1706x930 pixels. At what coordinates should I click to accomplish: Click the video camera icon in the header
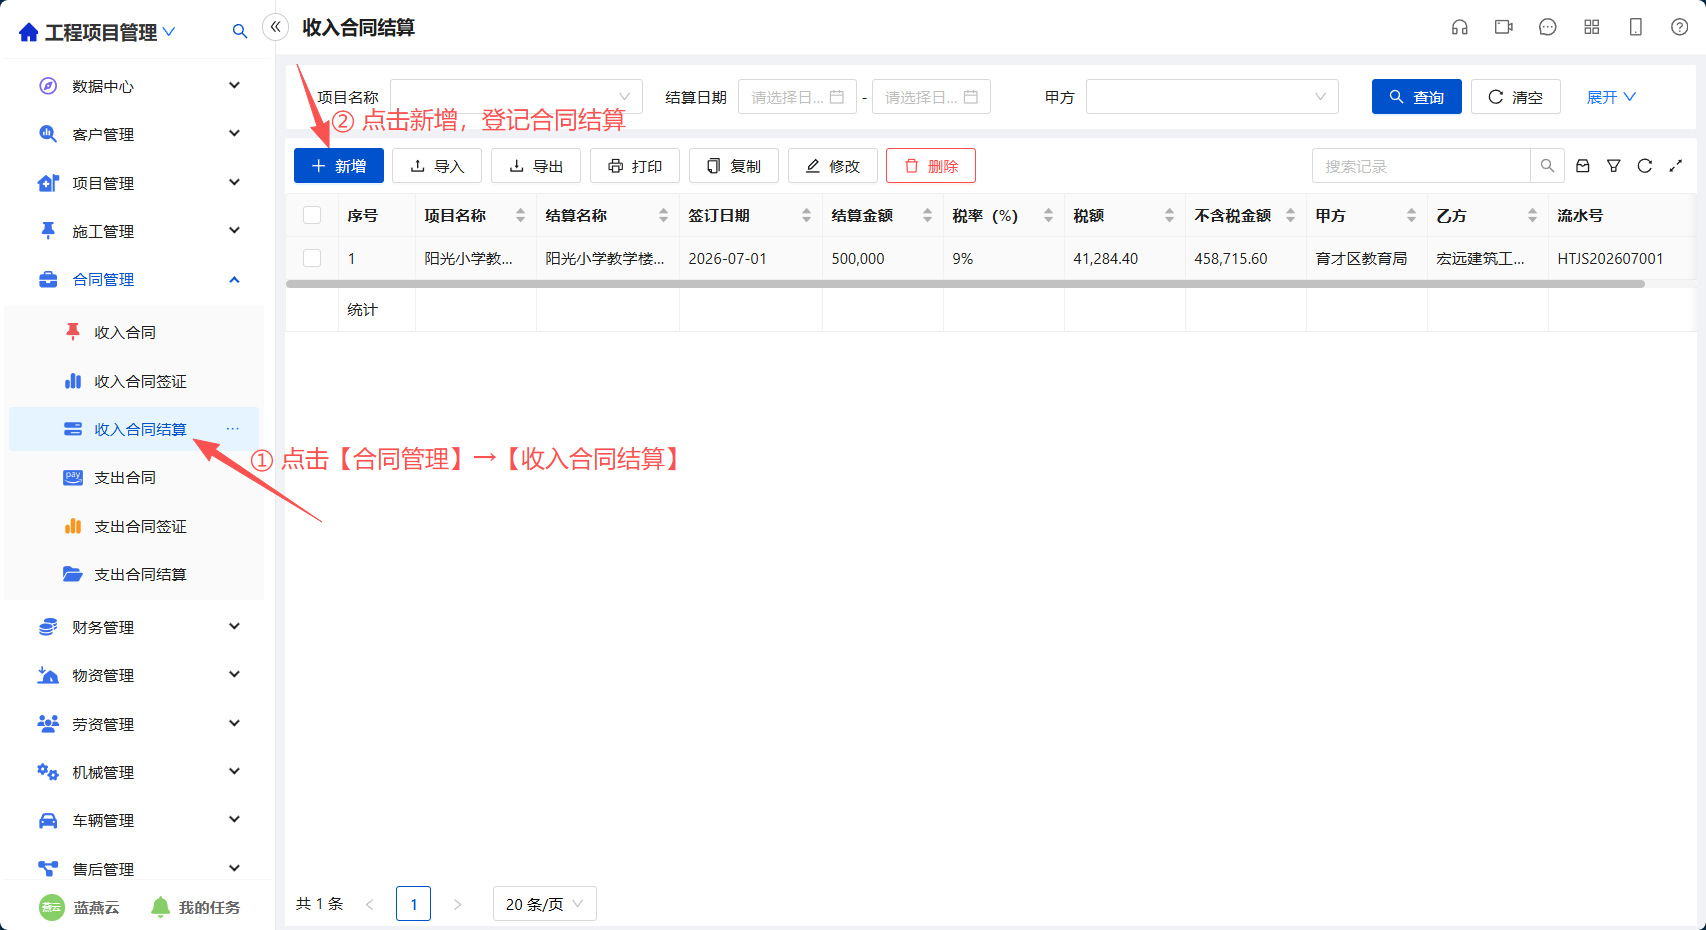[x=1504, y=27]
